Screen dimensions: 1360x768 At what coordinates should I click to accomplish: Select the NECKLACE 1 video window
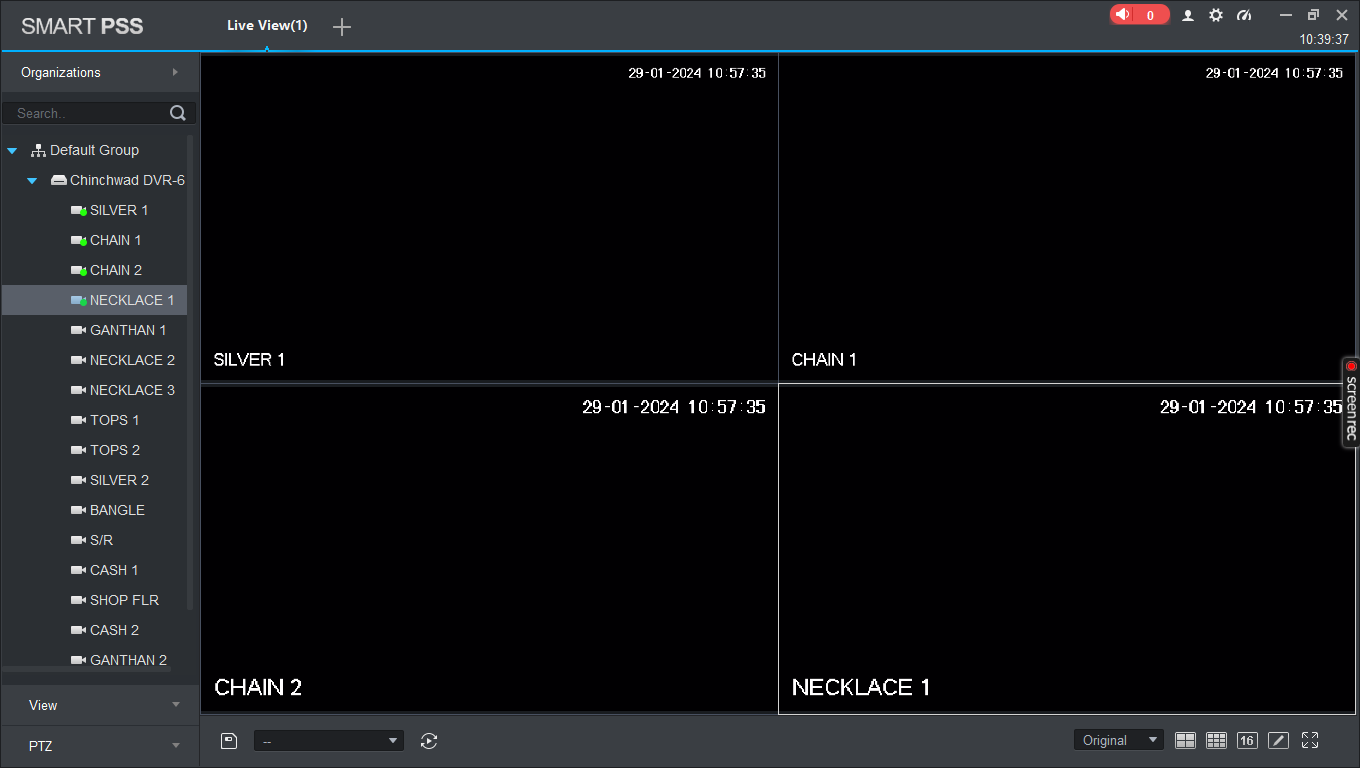click(1067, 549)
